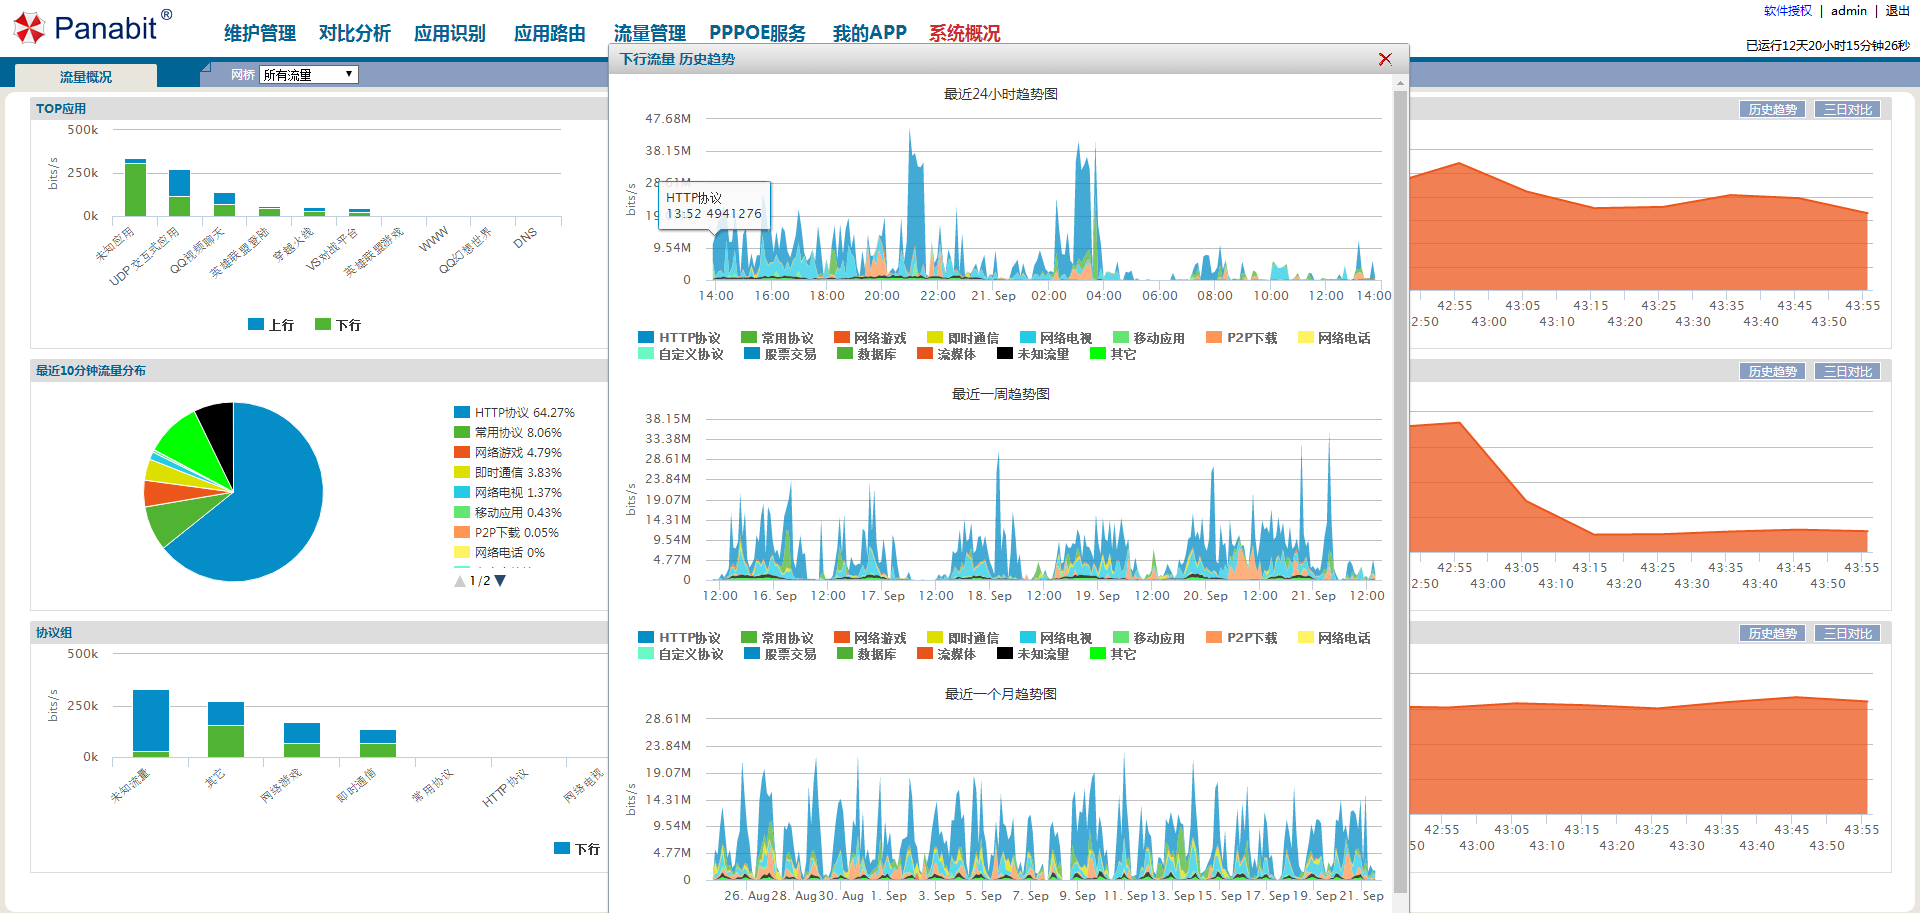Toggle 下行 series in TOP应用 chart
Screen dimensions: 1920x913
pyautogui.click(x=338, y=325)
